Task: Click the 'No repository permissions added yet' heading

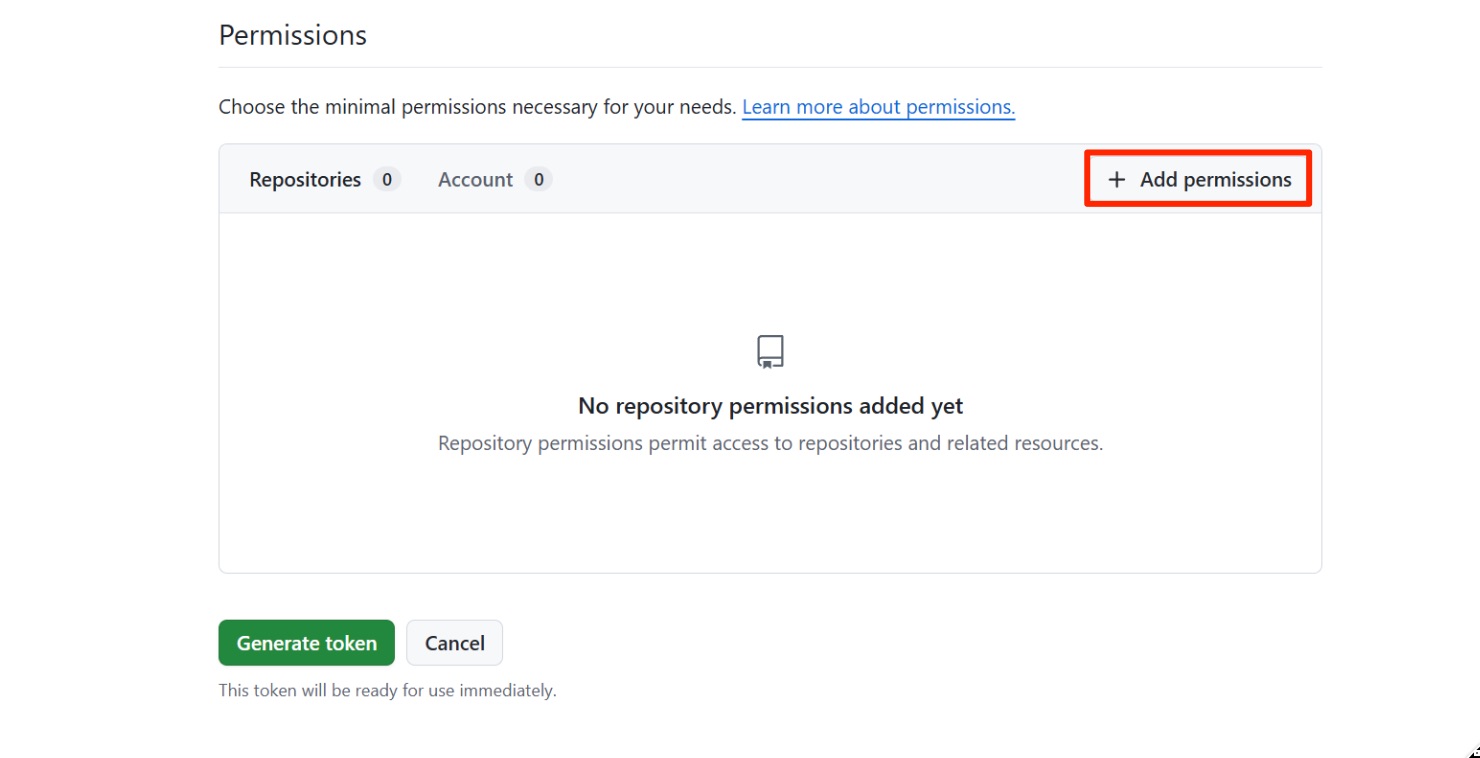Action: tap(770, 406)
